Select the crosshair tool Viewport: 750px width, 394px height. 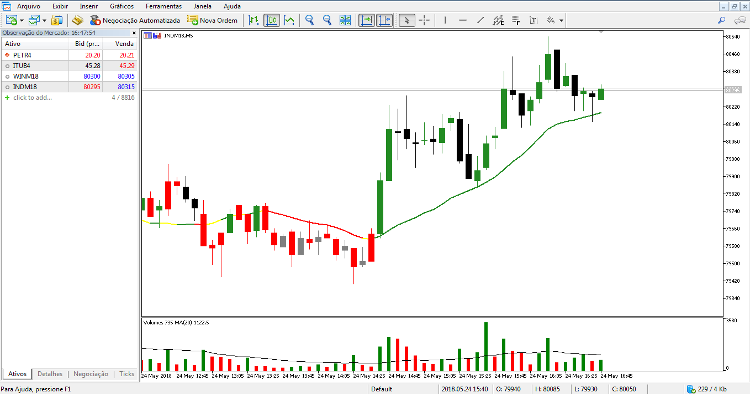[x=424, y=20]
